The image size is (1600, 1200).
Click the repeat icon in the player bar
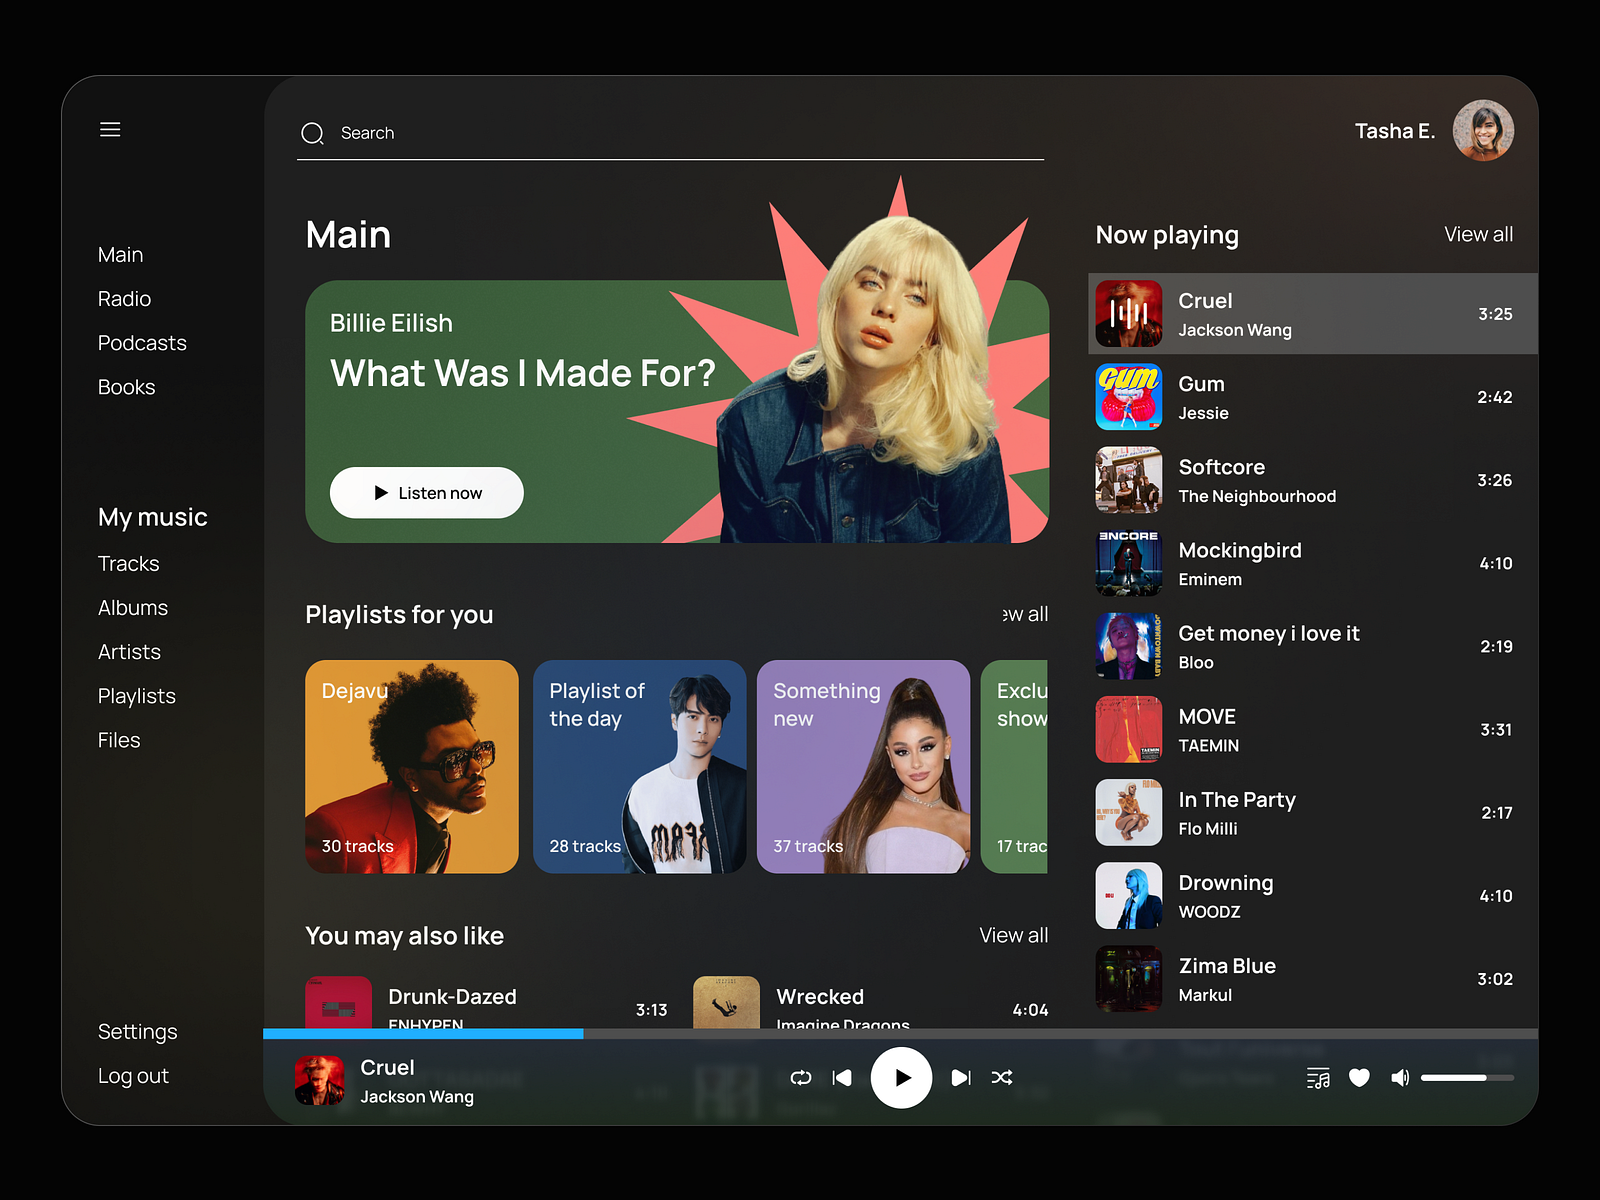800,1077
